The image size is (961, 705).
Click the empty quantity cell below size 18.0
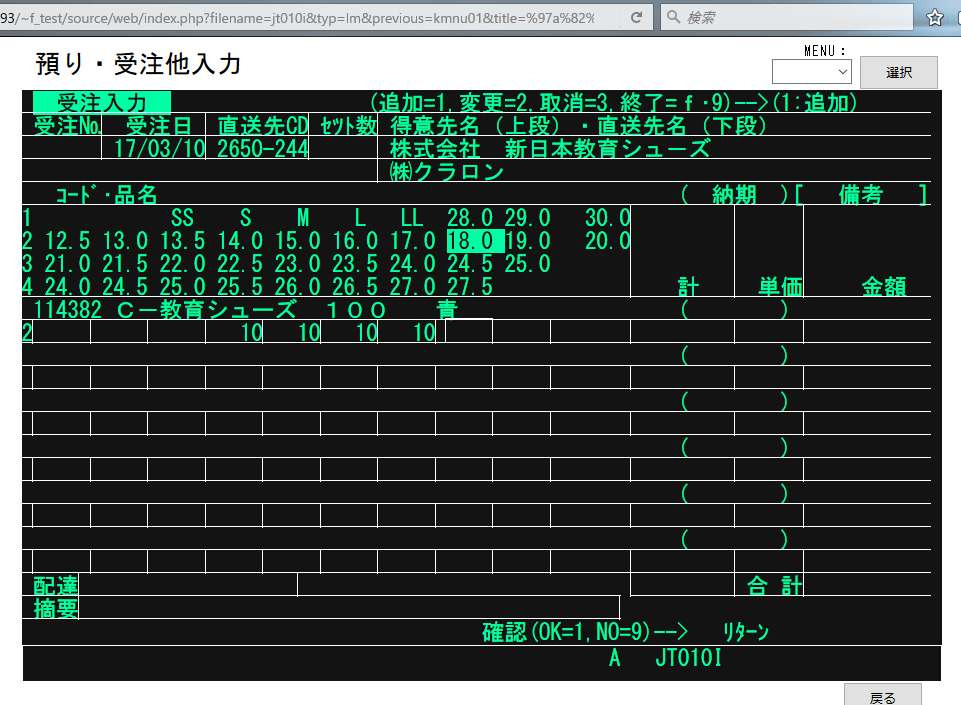pyautogui.click(x=469, y=332)
